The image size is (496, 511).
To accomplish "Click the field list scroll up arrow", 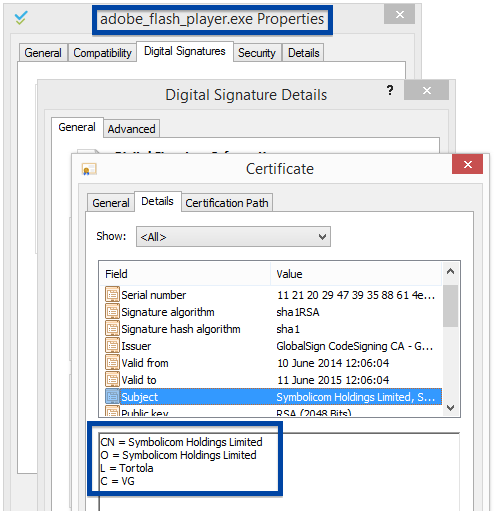I will (x=450, y=271).
